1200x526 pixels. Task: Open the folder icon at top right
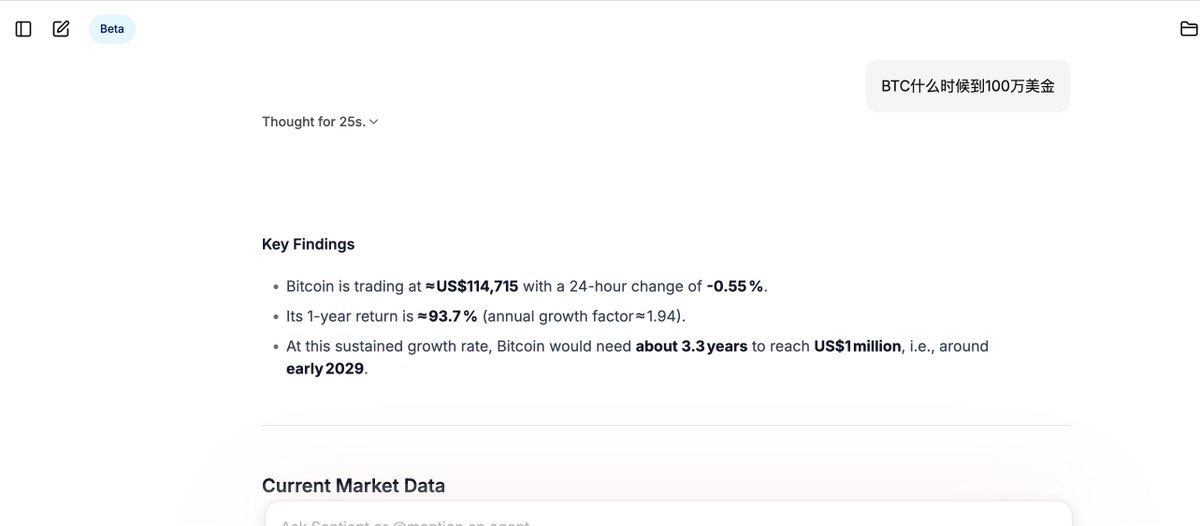(1189, 29)
